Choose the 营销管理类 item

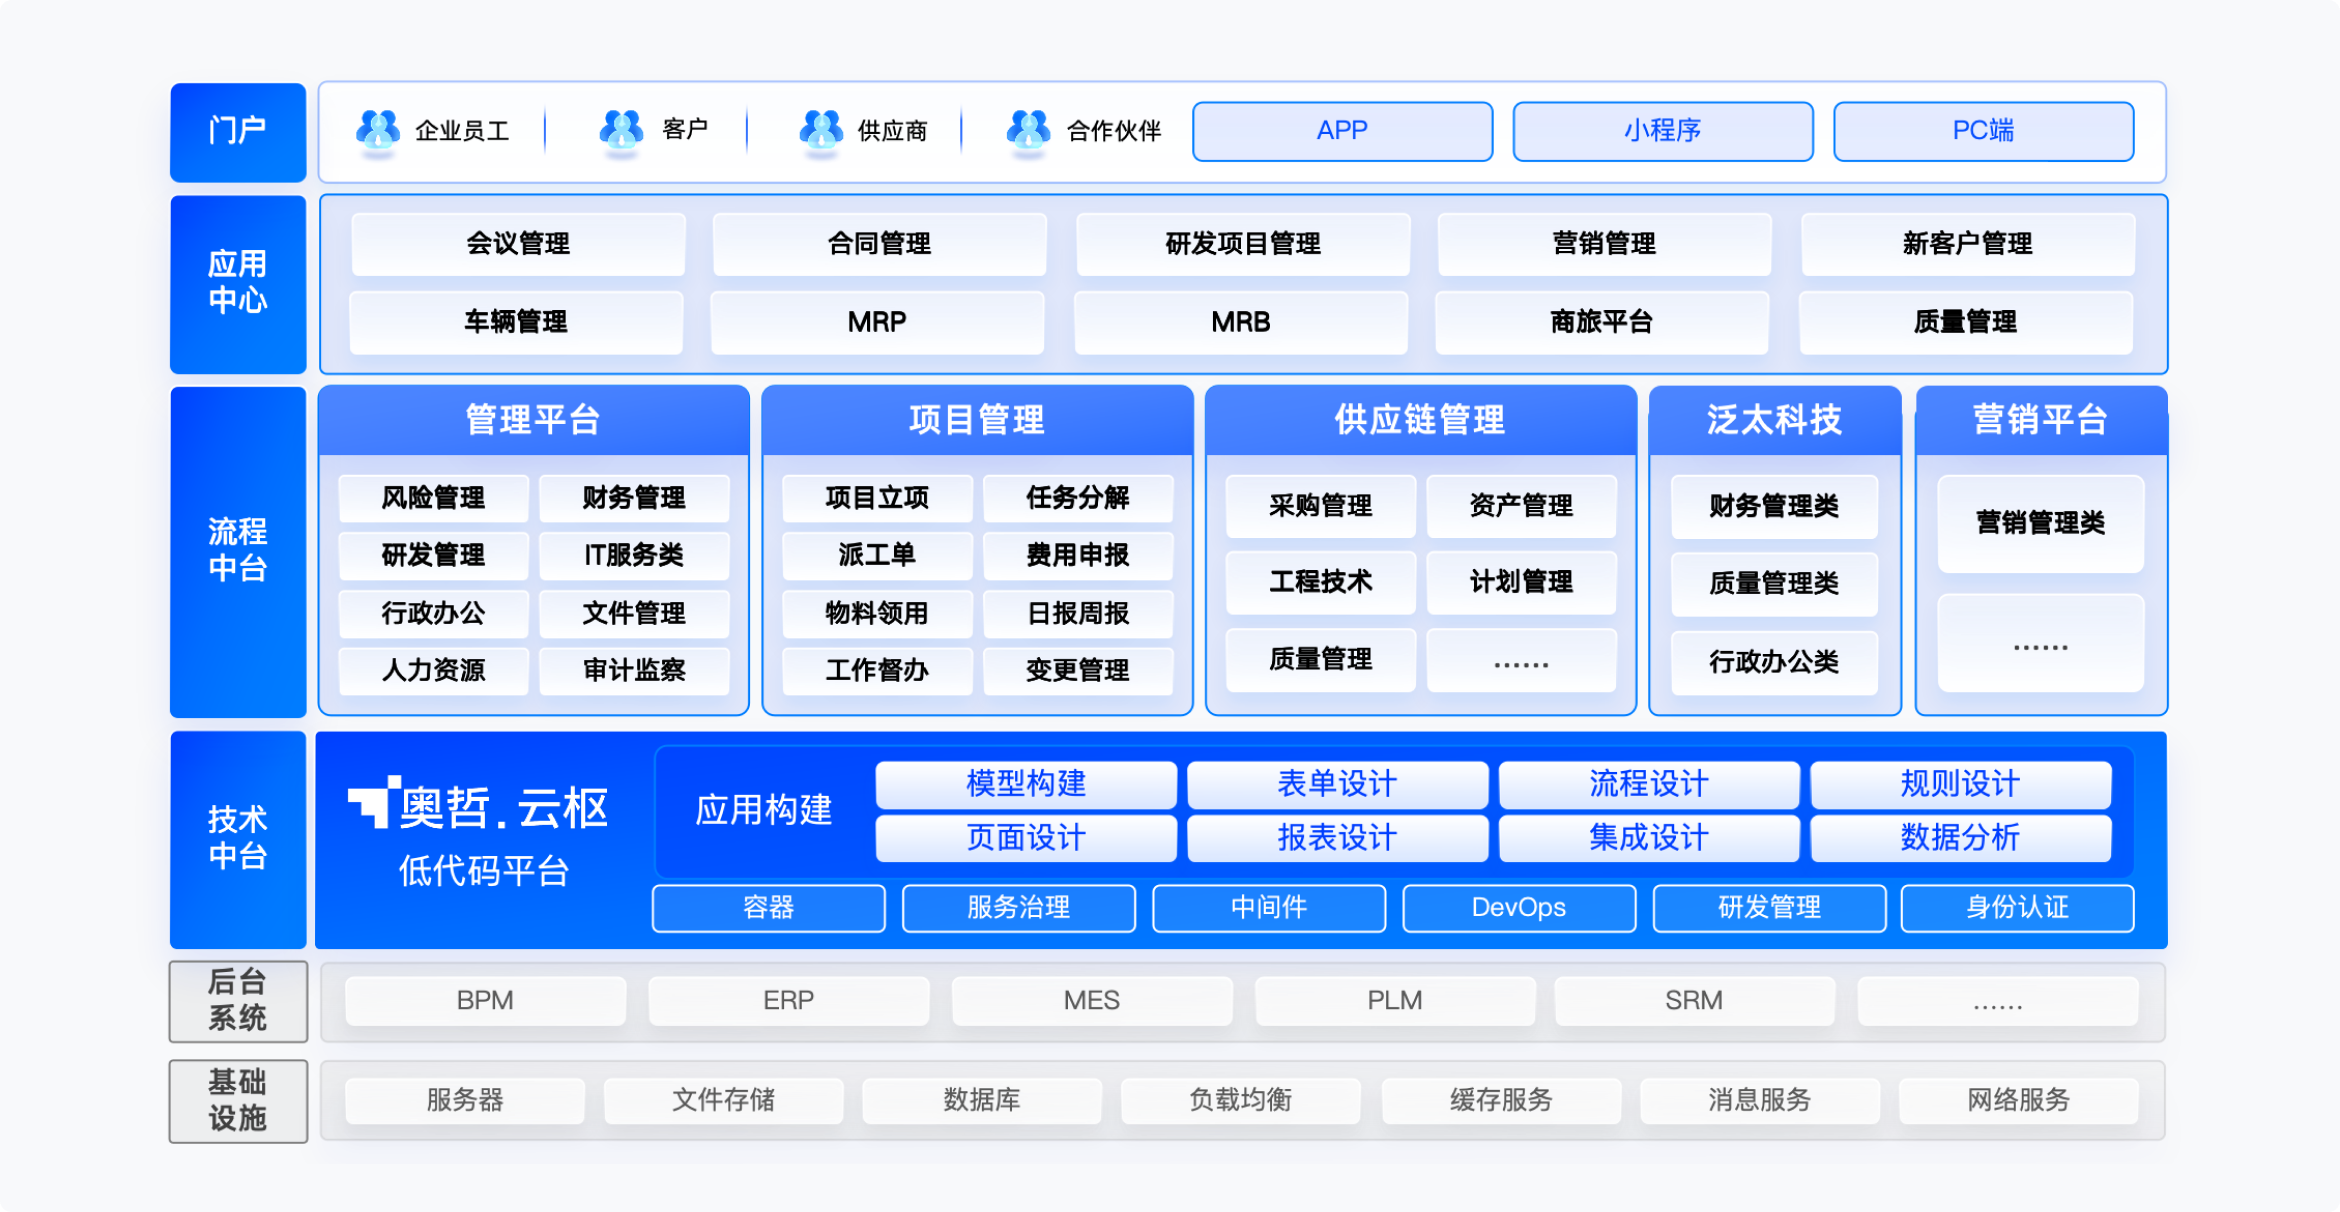(2041, 523)
